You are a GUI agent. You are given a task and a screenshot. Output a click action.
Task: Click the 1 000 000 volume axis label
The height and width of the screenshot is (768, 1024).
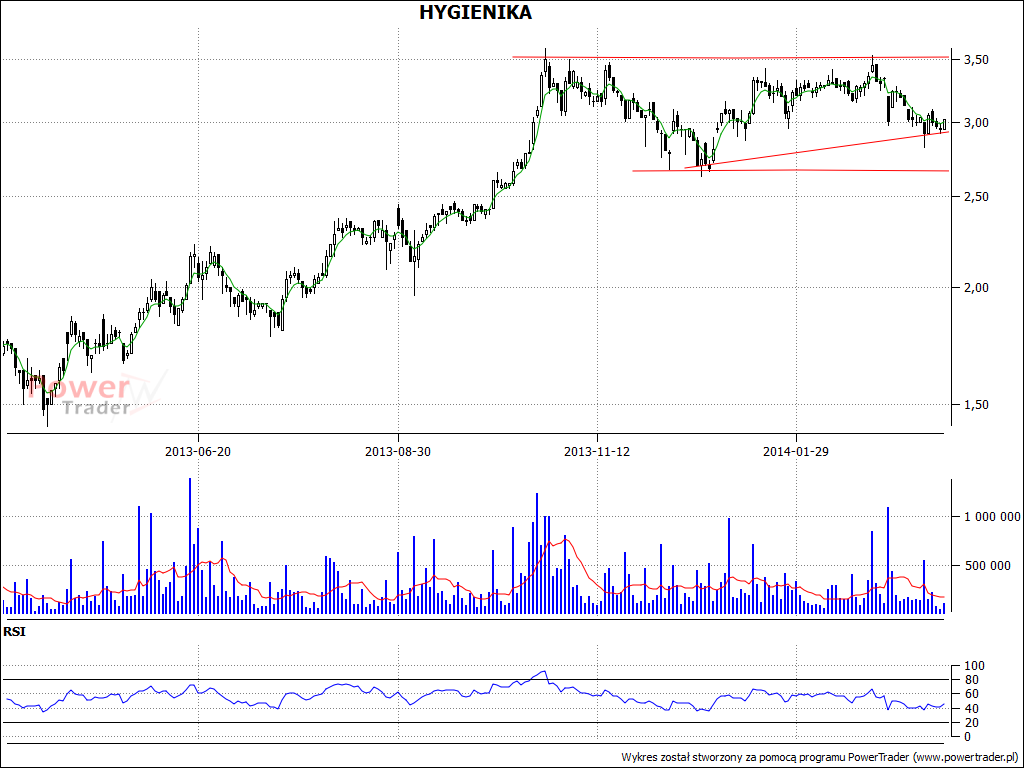(992, 517)
